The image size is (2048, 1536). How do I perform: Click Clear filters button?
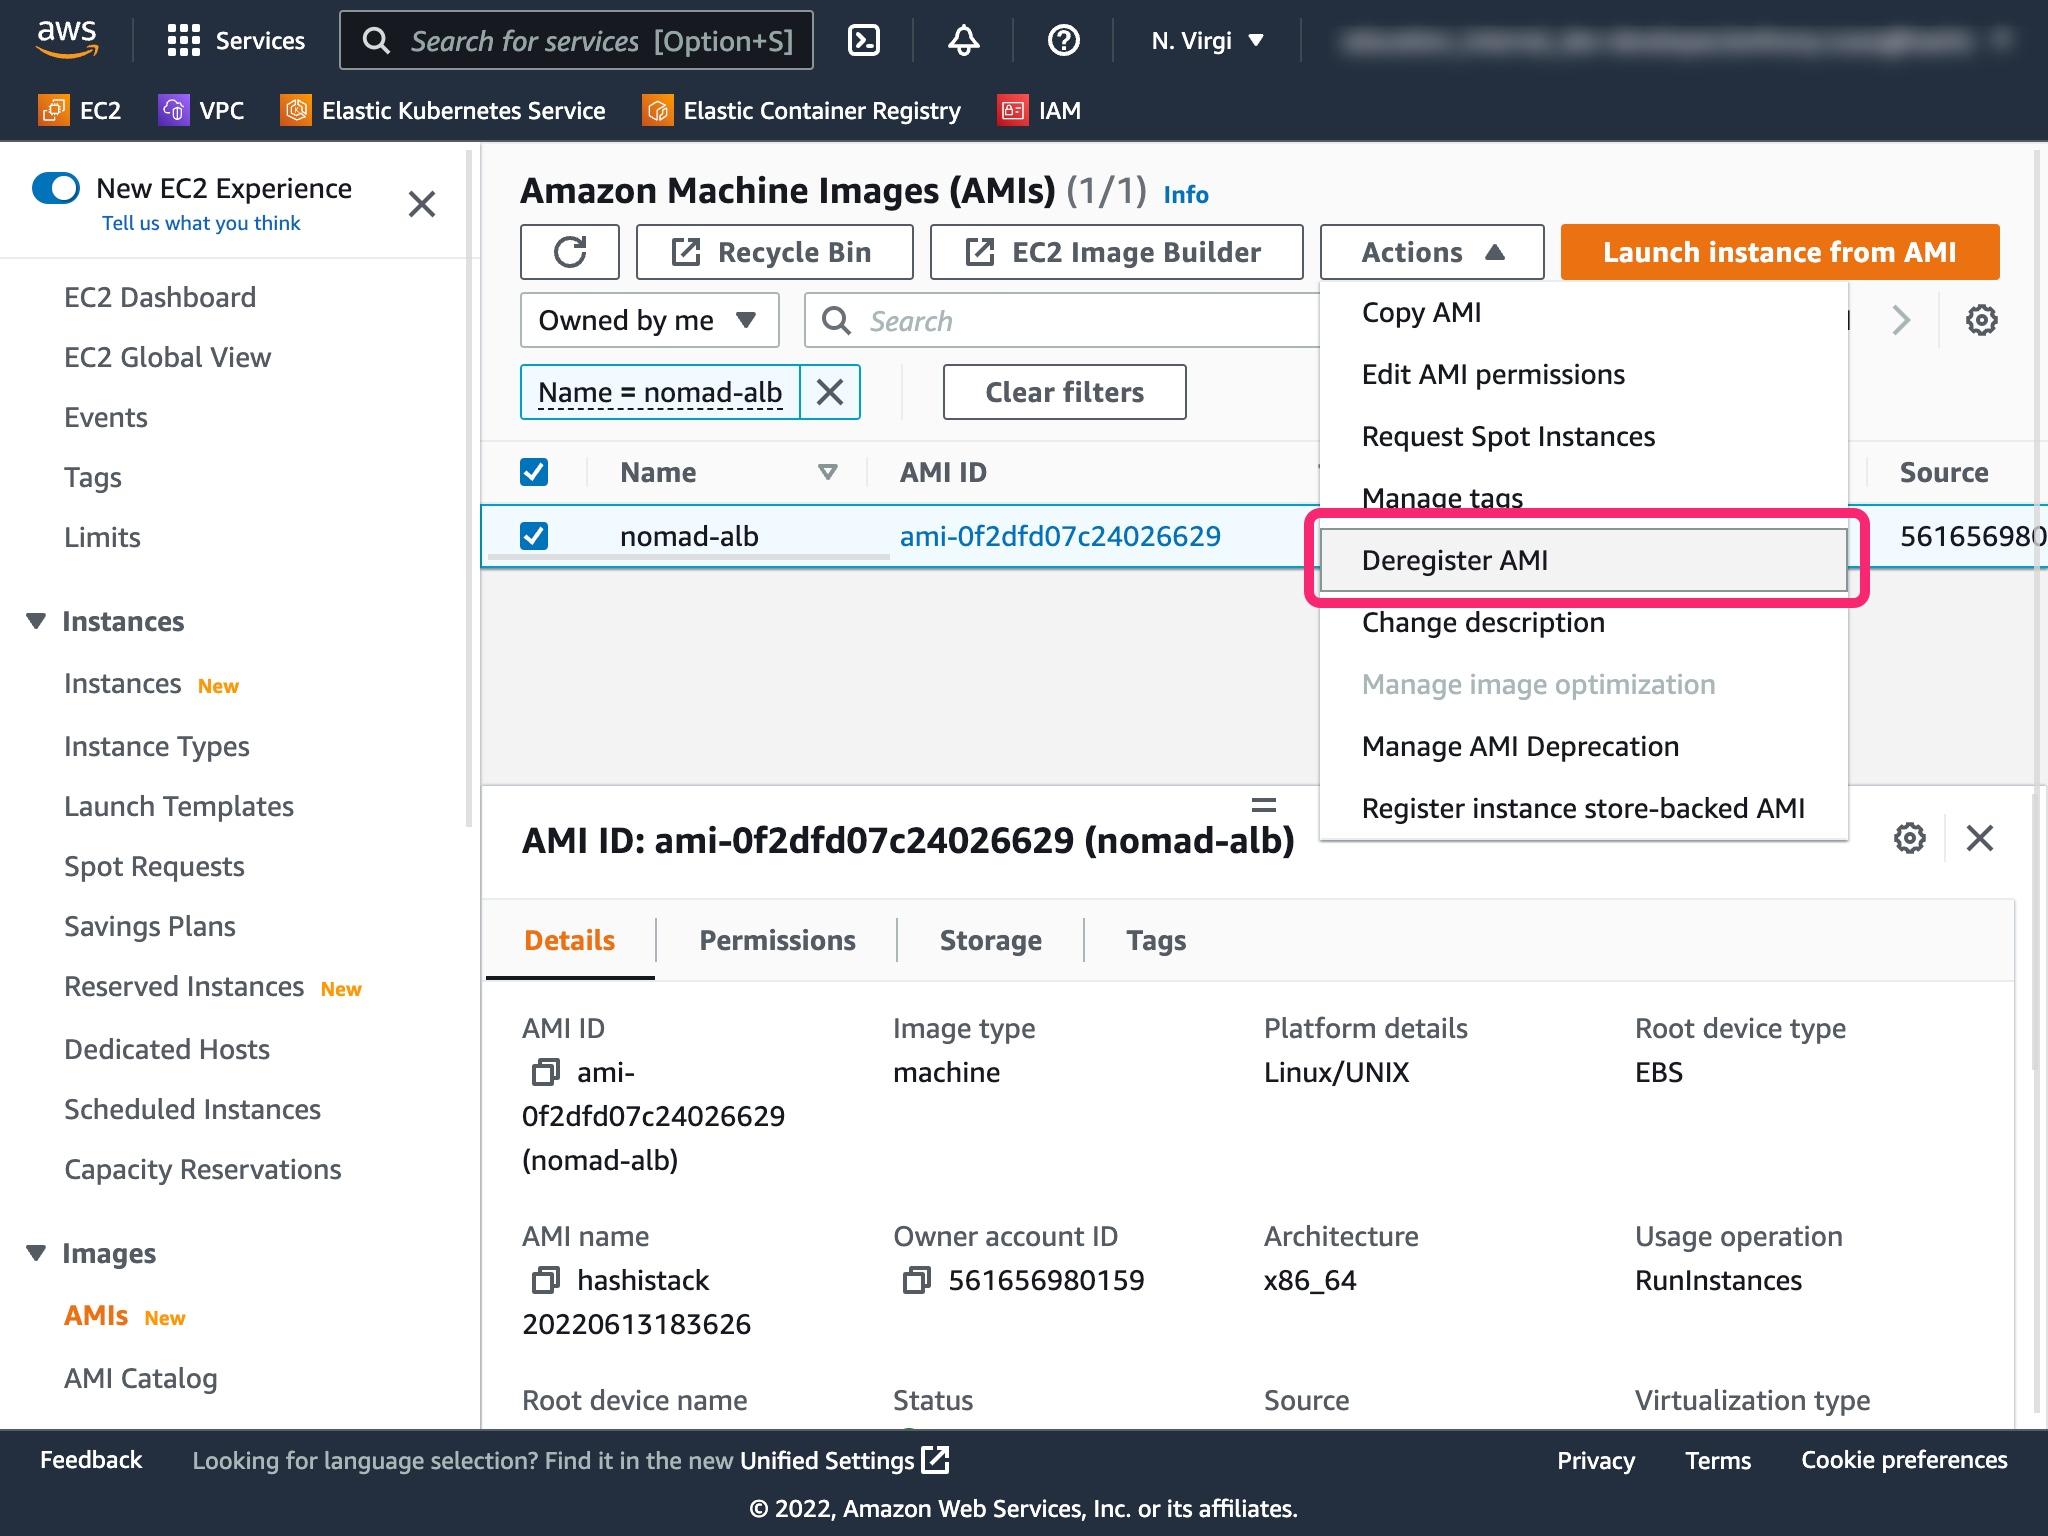[1064, 390]
